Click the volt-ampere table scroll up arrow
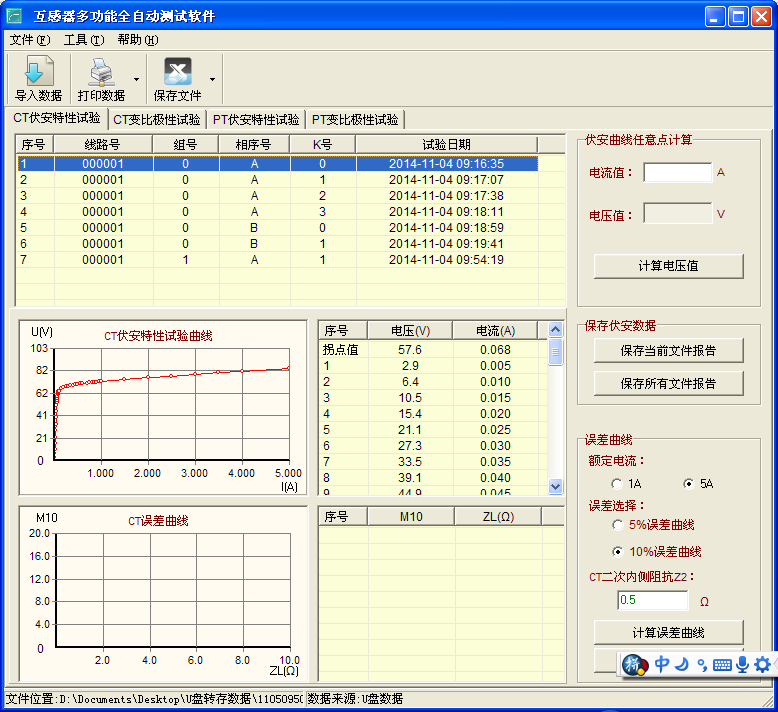The image size is (778, 712). (x=556, y=329)
